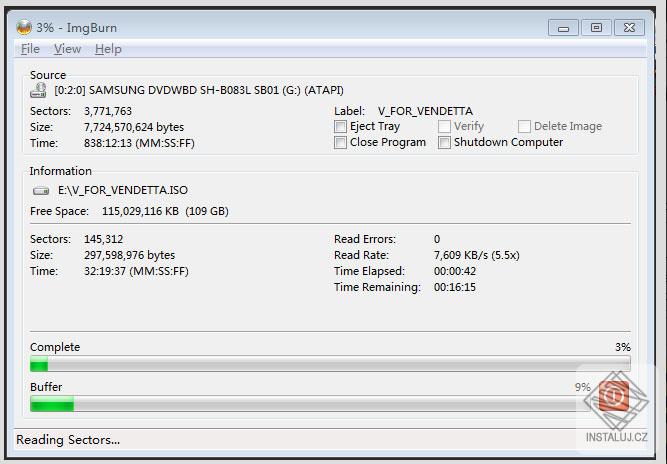The height and width of the screenshot is (464, 667).
Task: Click the source size 7,724,570,624 bytes
Action: tap(134, 127)
